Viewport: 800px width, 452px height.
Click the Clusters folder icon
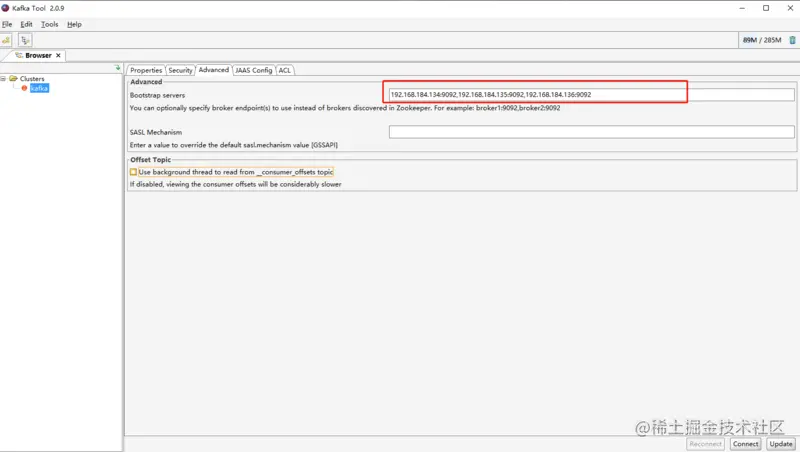(14, 79)
